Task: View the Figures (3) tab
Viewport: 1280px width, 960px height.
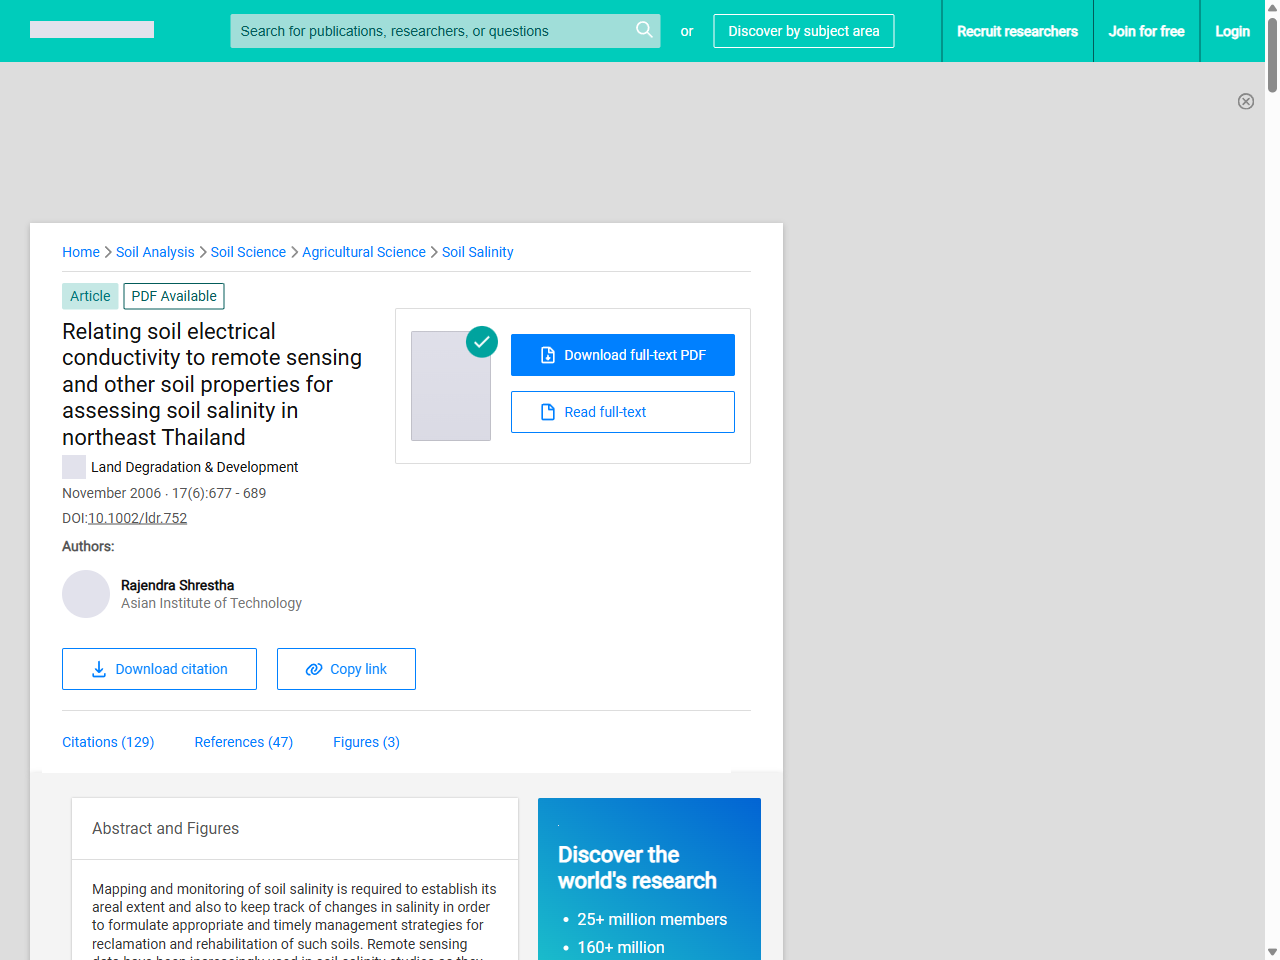Action: [x=366, y=742]
